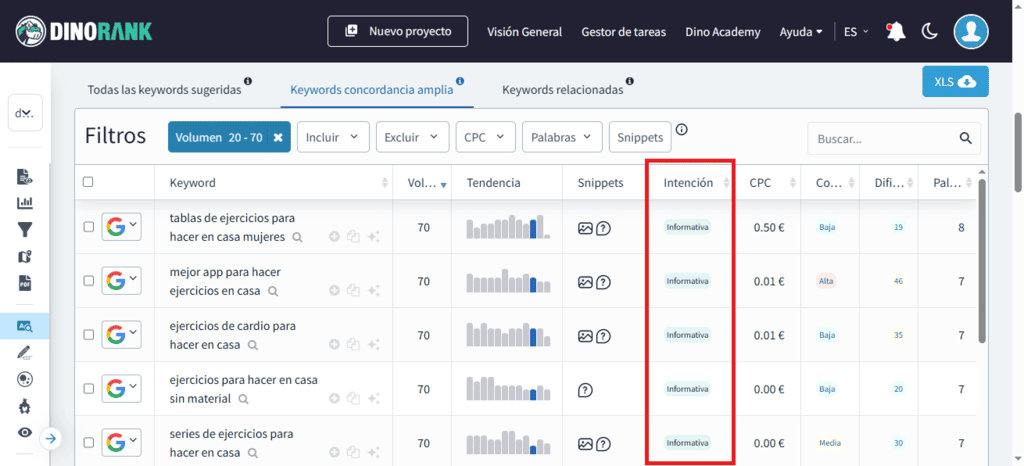Check the 'sin material' row checkbox
This screenshot has height=466, width=1024.
88,388
